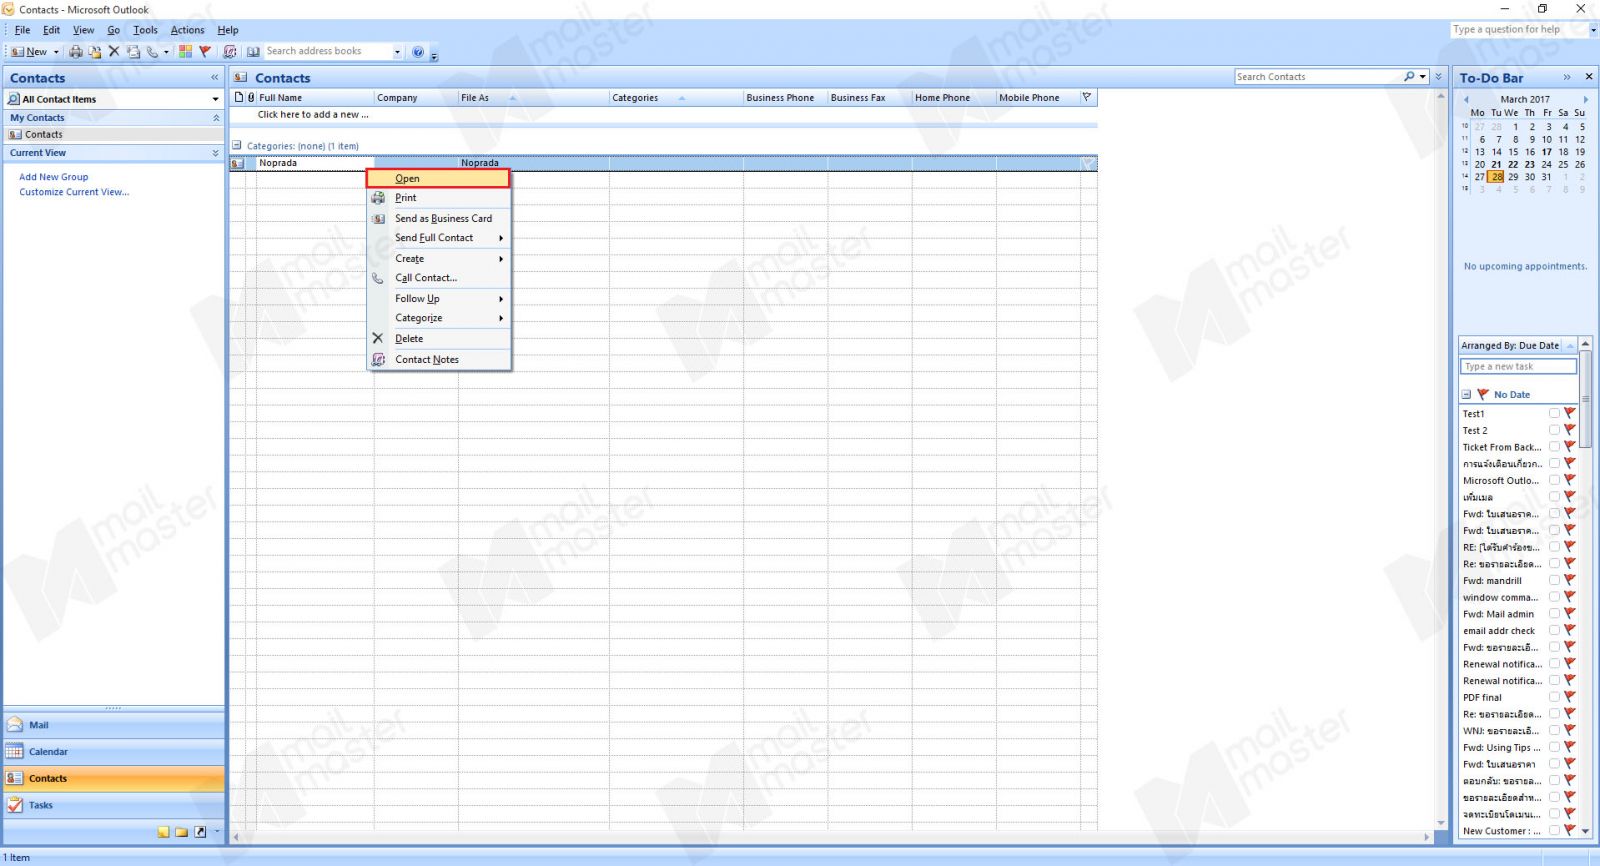Choose Delete from the context menu

coord(438,339)
